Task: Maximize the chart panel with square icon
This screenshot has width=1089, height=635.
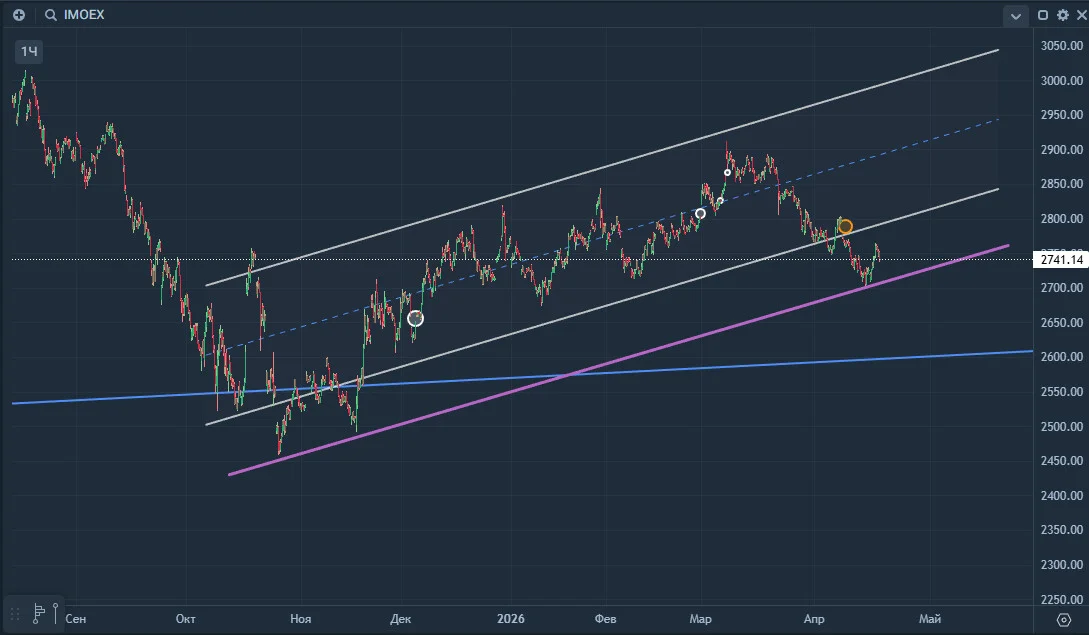Action: tap(1042, 15)
